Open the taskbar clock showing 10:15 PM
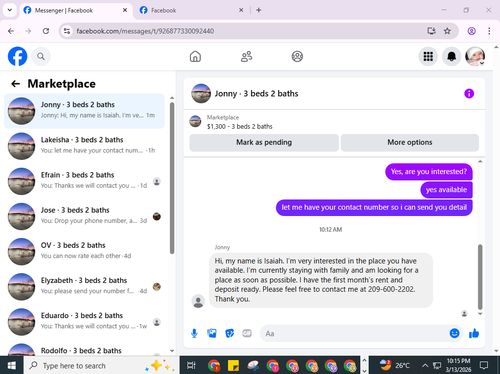This screenshot has height=374, width=500. (x=458, y=365)
